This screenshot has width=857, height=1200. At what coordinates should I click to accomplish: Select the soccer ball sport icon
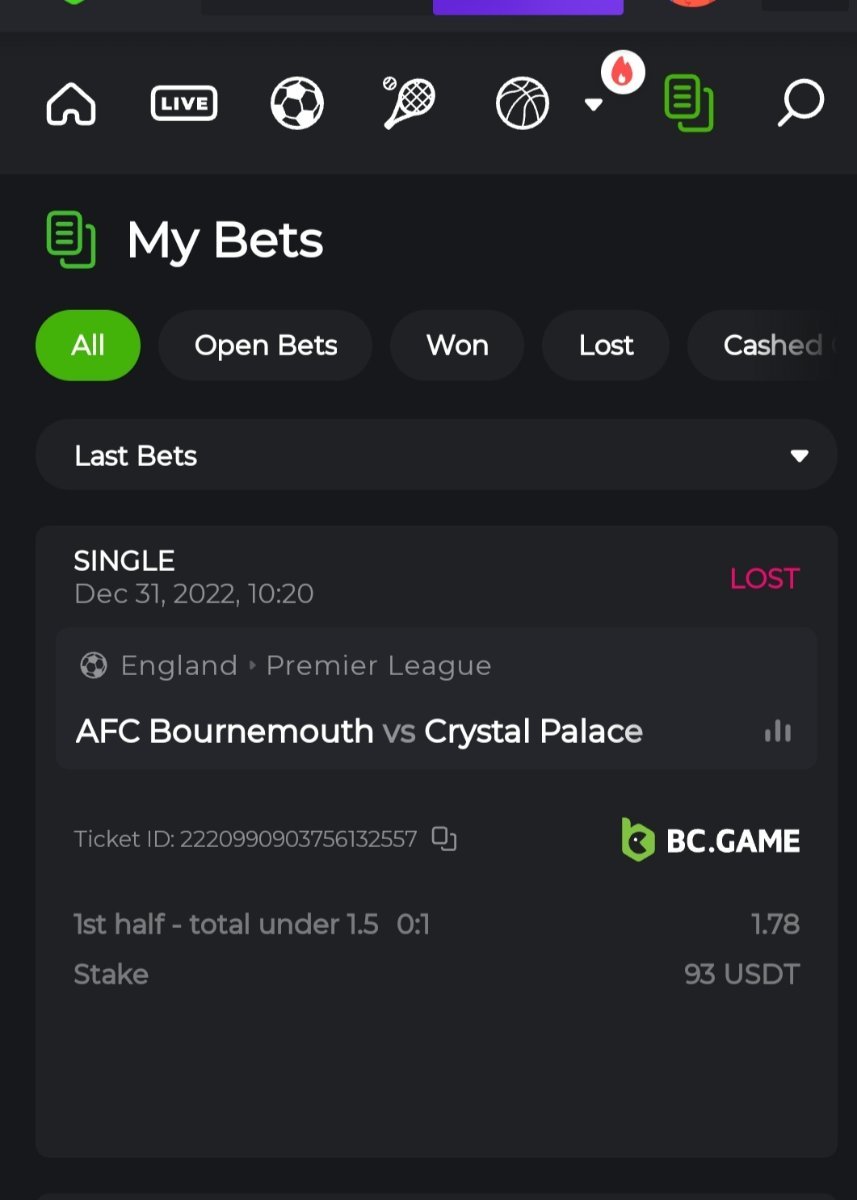coord(297,104)
